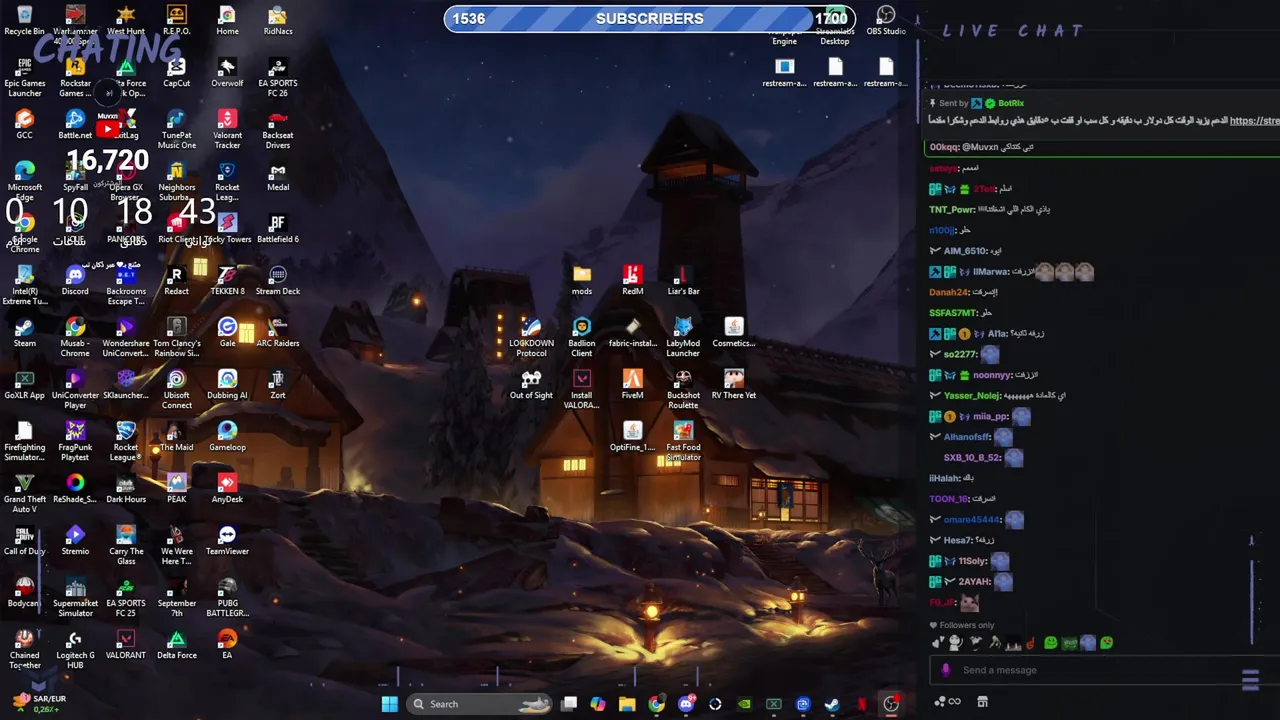Image resolution: width=1280 pixels, height=720 pixels.
Task: Open the Medal desktop shortcut
Action: (x=277, y=176)
